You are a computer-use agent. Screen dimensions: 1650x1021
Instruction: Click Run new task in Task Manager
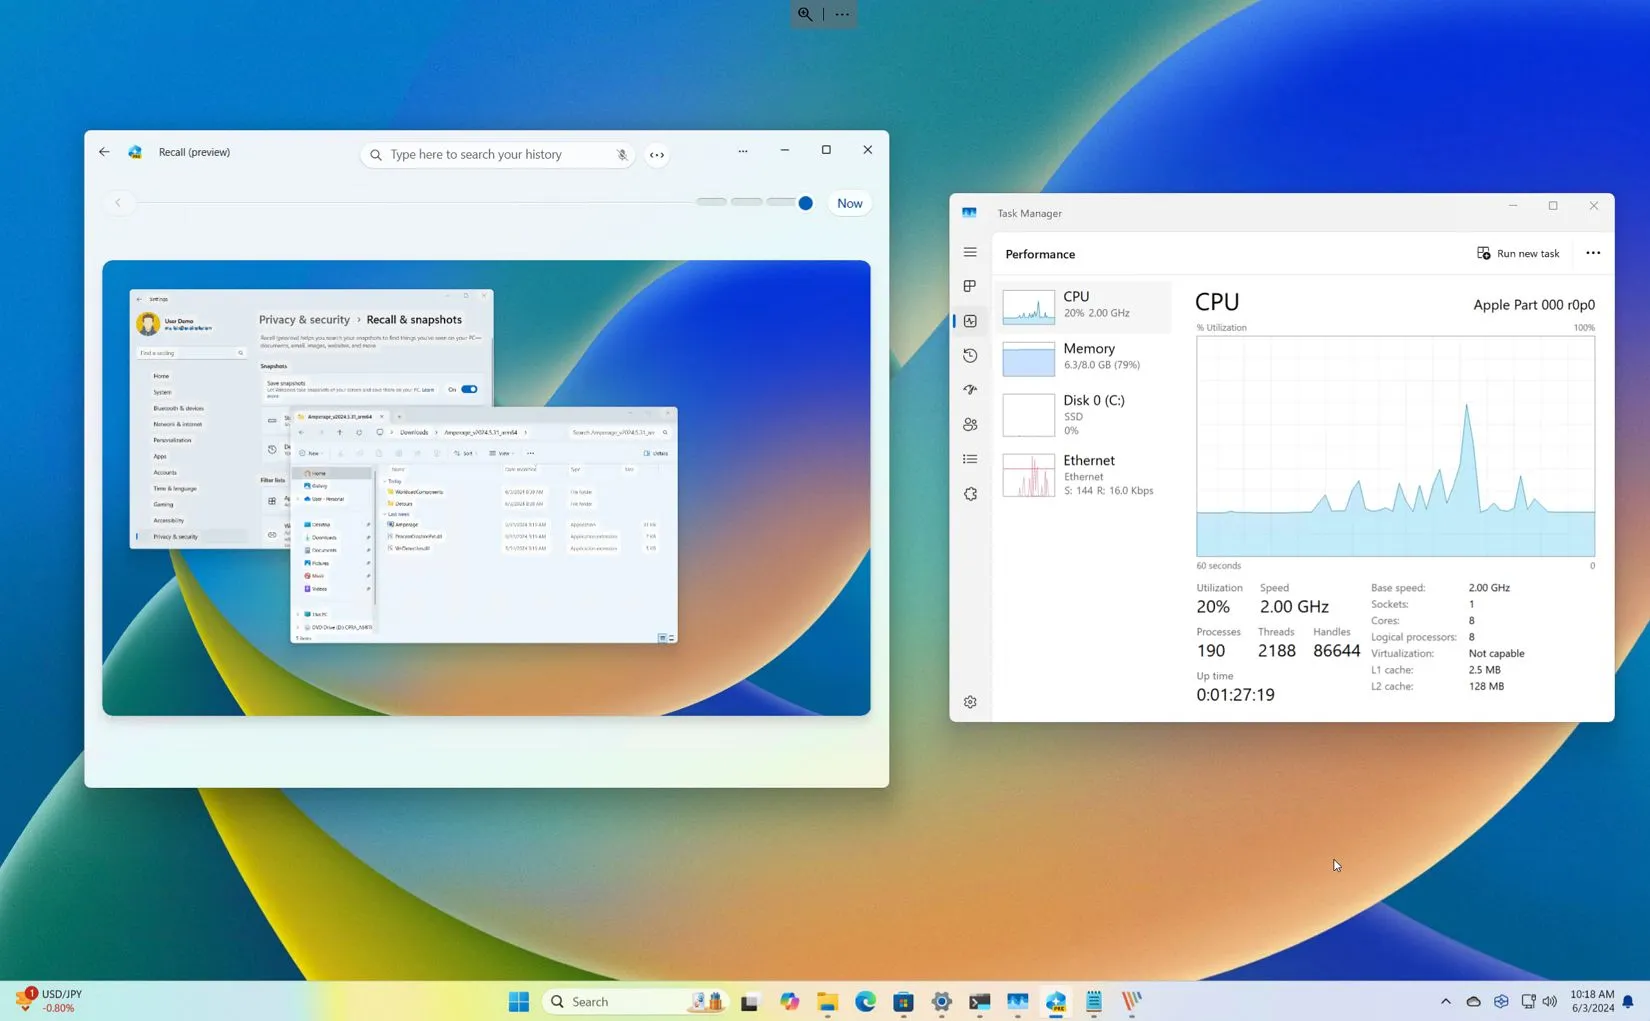(x=1518, y=253)
